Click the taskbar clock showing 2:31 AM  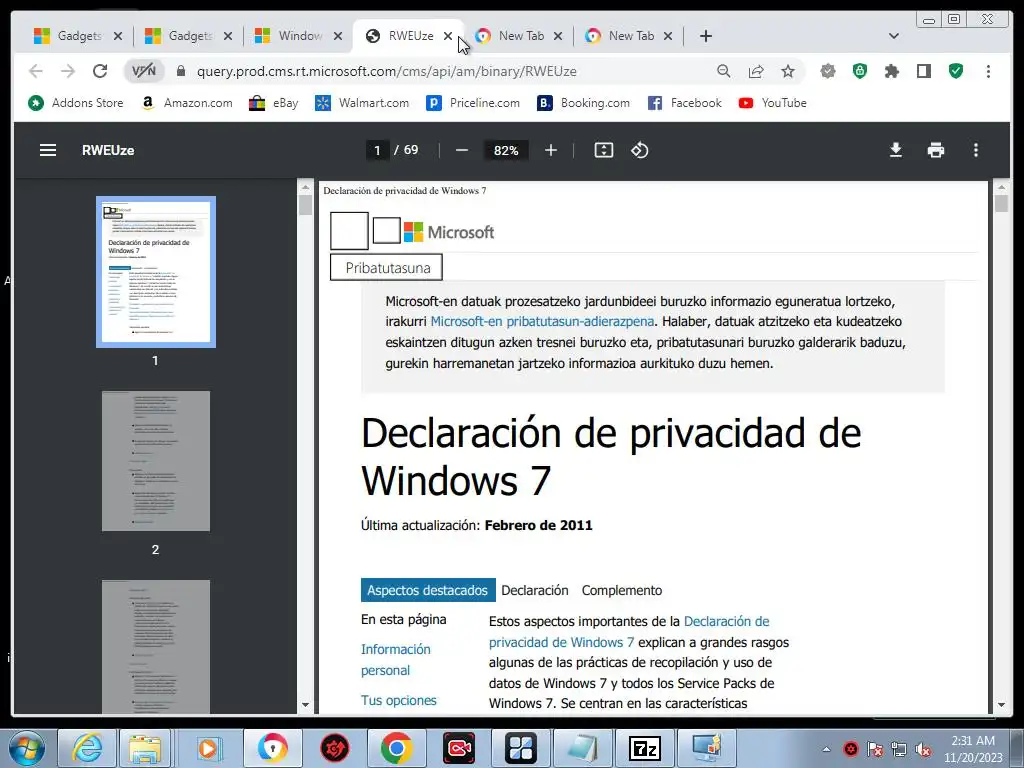click(x=973, y=749)
